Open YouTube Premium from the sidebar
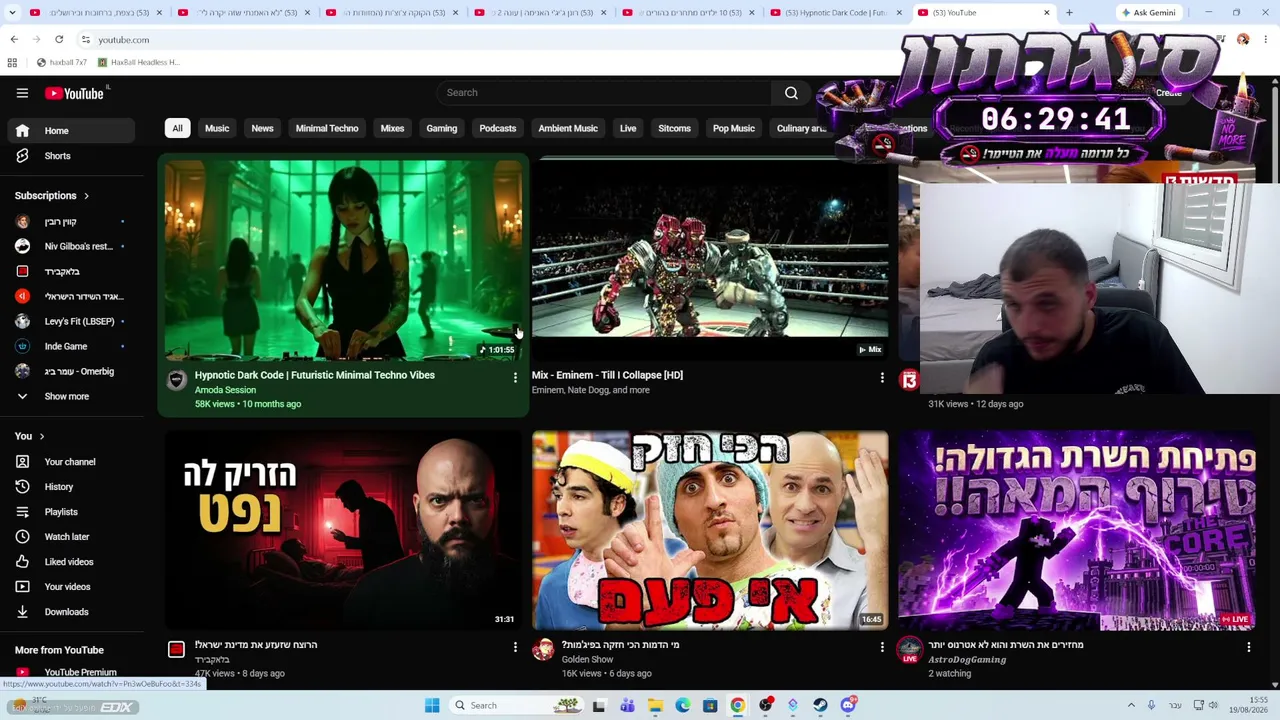1280x720 pixels. (70, 673)
